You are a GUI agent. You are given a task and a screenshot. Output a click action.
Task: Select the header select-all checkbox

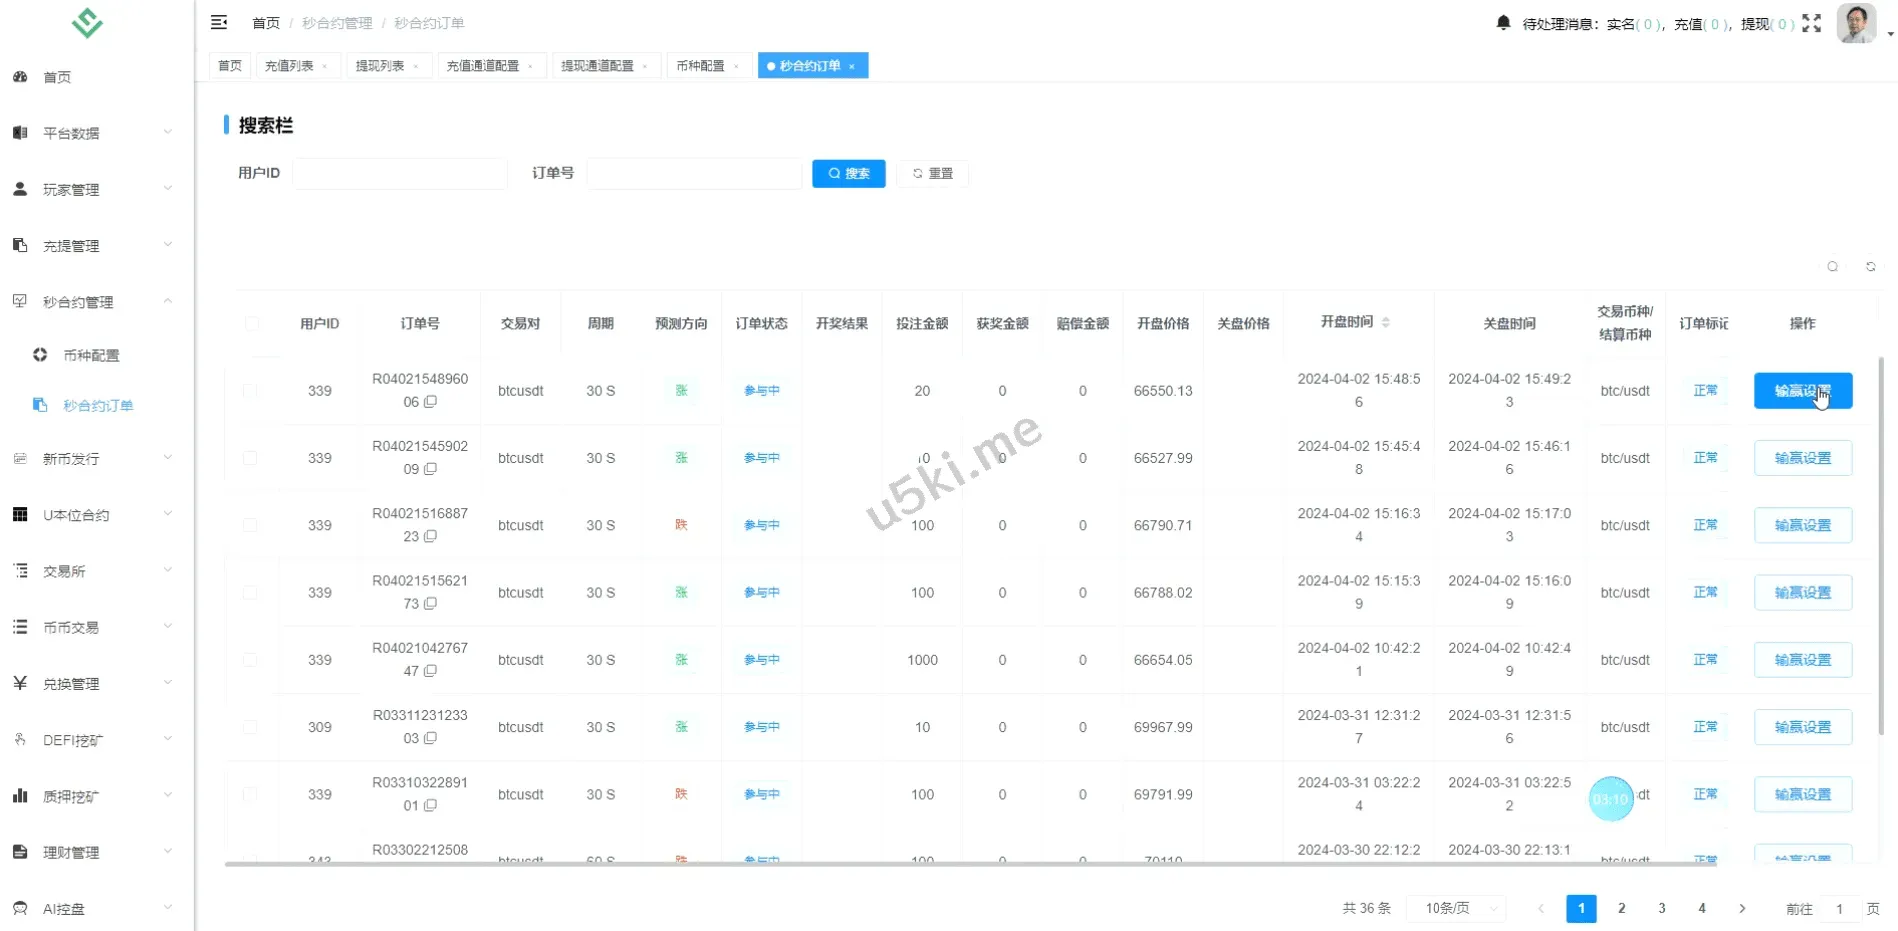[251, 323]
